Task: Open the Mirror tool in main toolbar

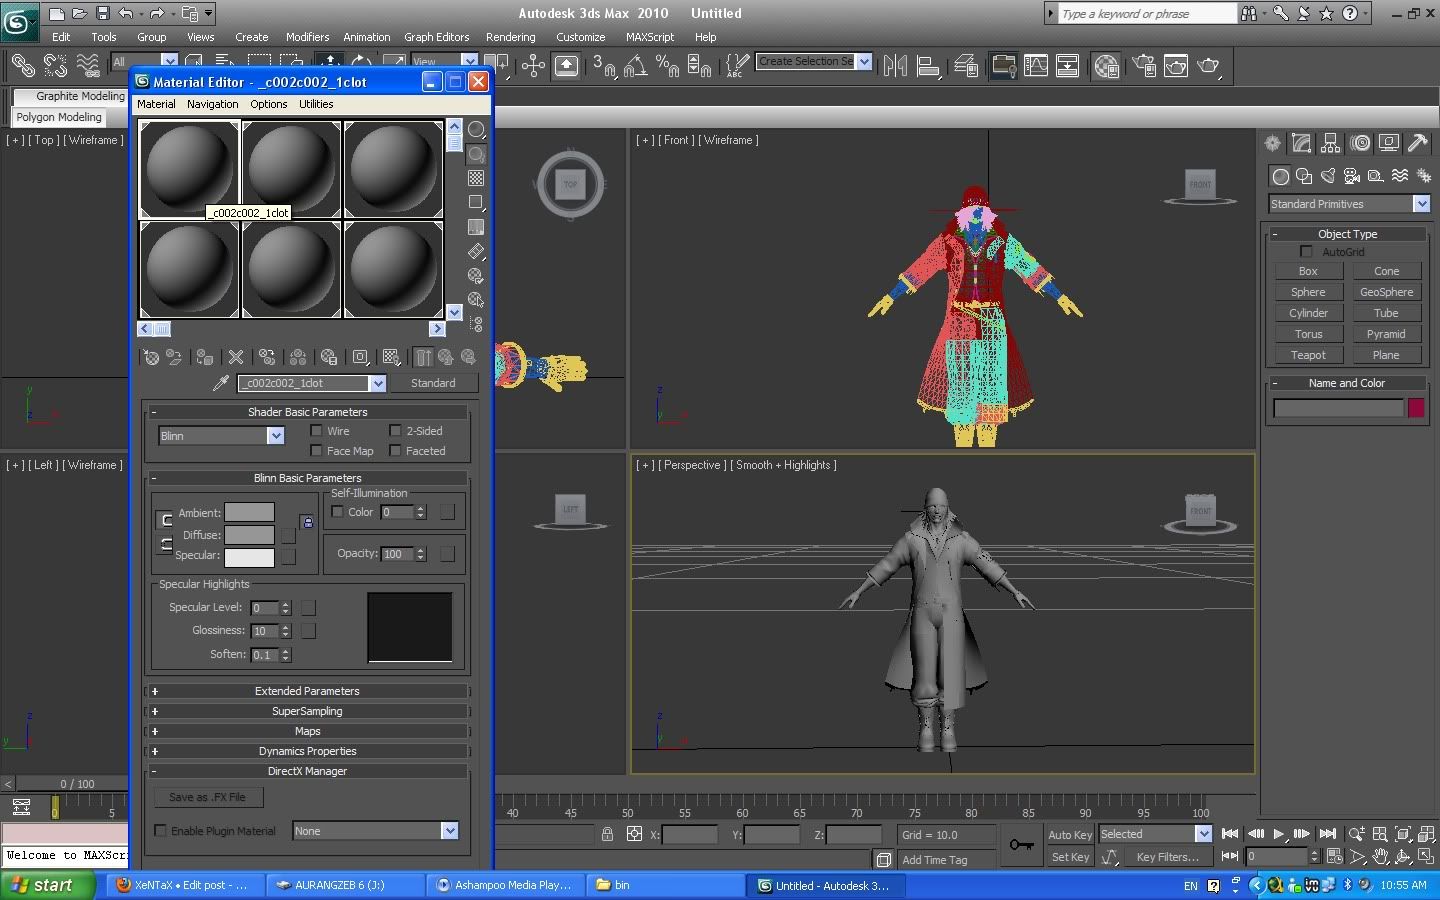Action: point(896,66)
